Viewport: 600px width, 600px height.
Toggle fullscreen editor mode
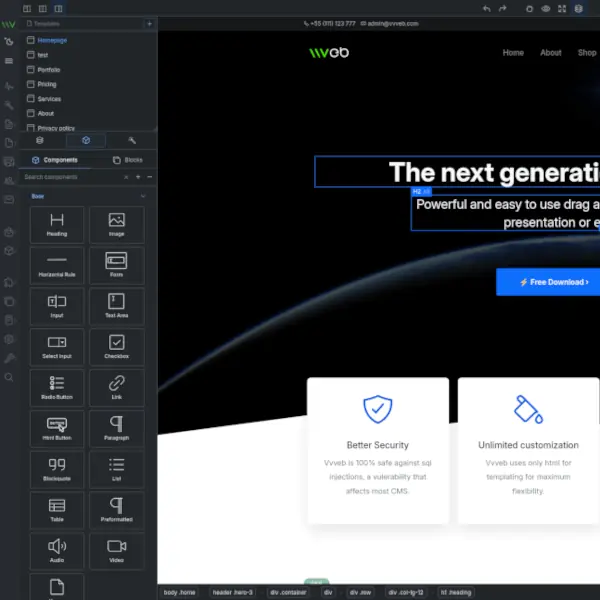click(562, 8)
